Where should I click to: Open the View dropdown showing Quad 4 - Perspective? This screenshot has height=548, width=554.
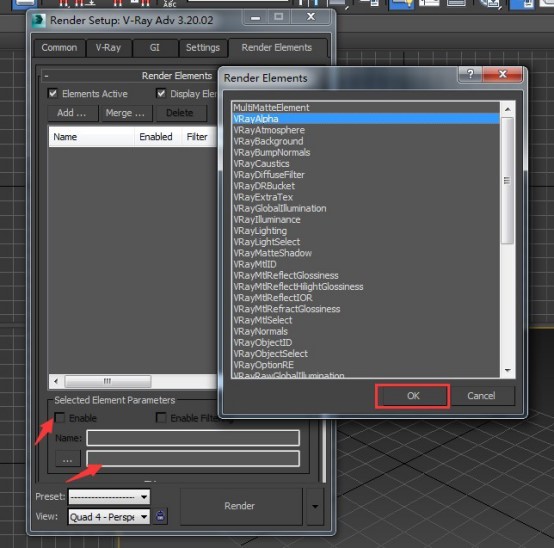pyautogui.click(x=109, y=517)
